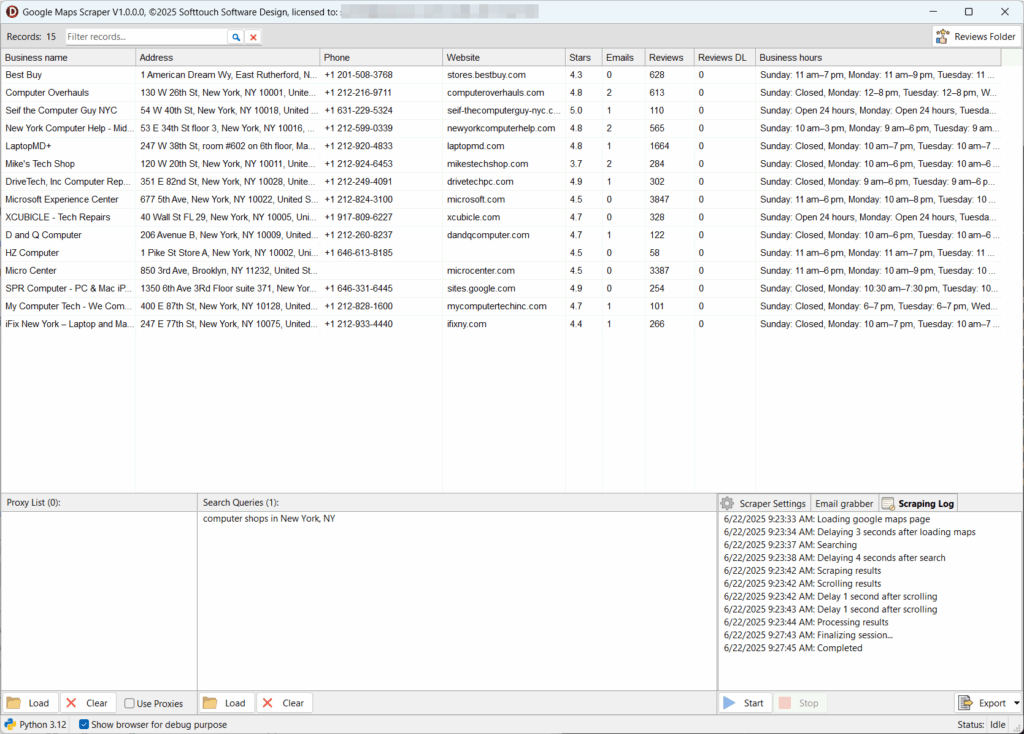Click the Filter records input field
This screenshot has width=1024, height=734.
(x=146, y=37)
